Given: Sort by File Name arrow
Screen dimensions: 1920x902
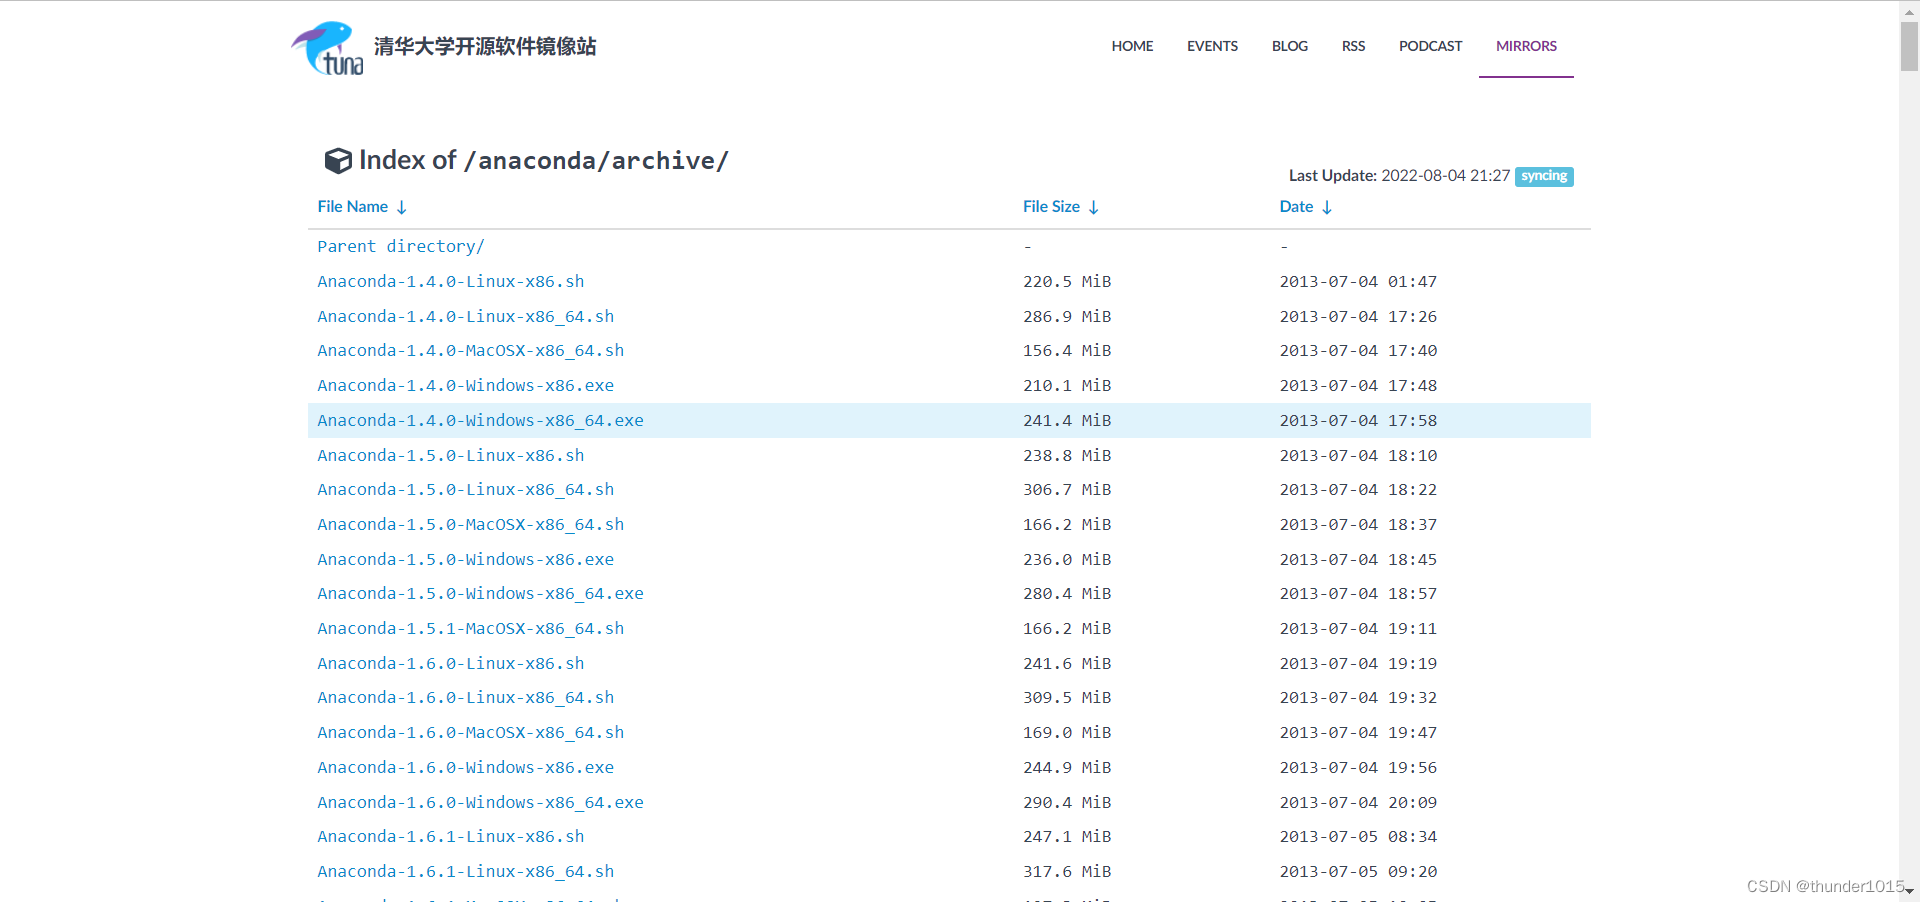Looking at the screenshot, I should 402,207.
